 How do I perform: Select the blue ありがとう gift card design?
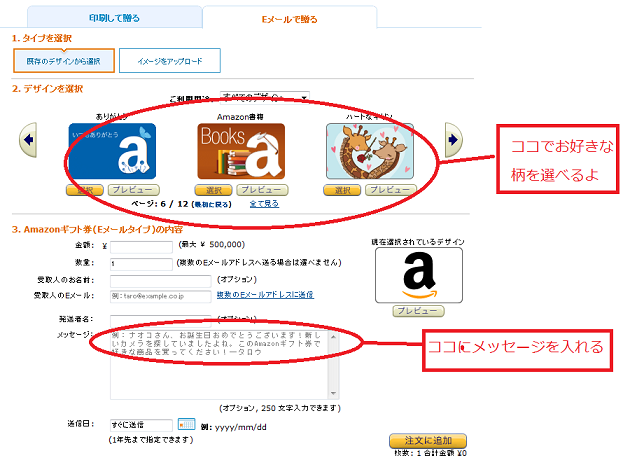click(x=112, y=151)
